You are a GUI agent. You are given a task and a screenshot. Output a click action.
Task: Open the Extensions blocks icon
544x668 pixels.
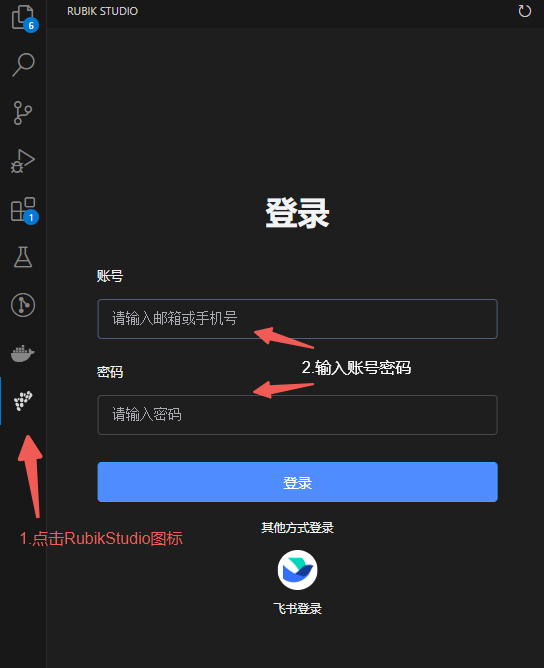point(23,210)
